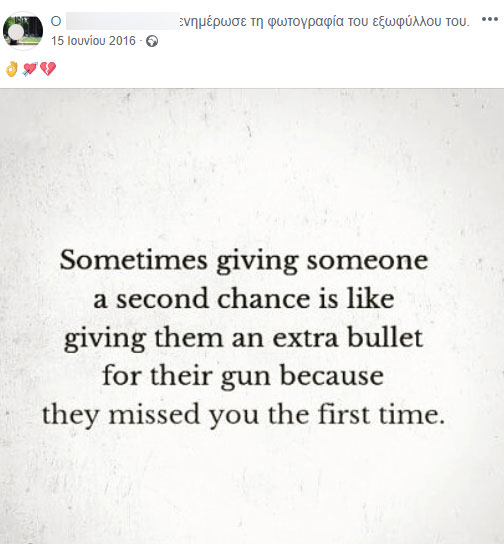This screenshot has height=544, width=504.
Task: Open the poster's round profile picture
Action: [23, 31]
